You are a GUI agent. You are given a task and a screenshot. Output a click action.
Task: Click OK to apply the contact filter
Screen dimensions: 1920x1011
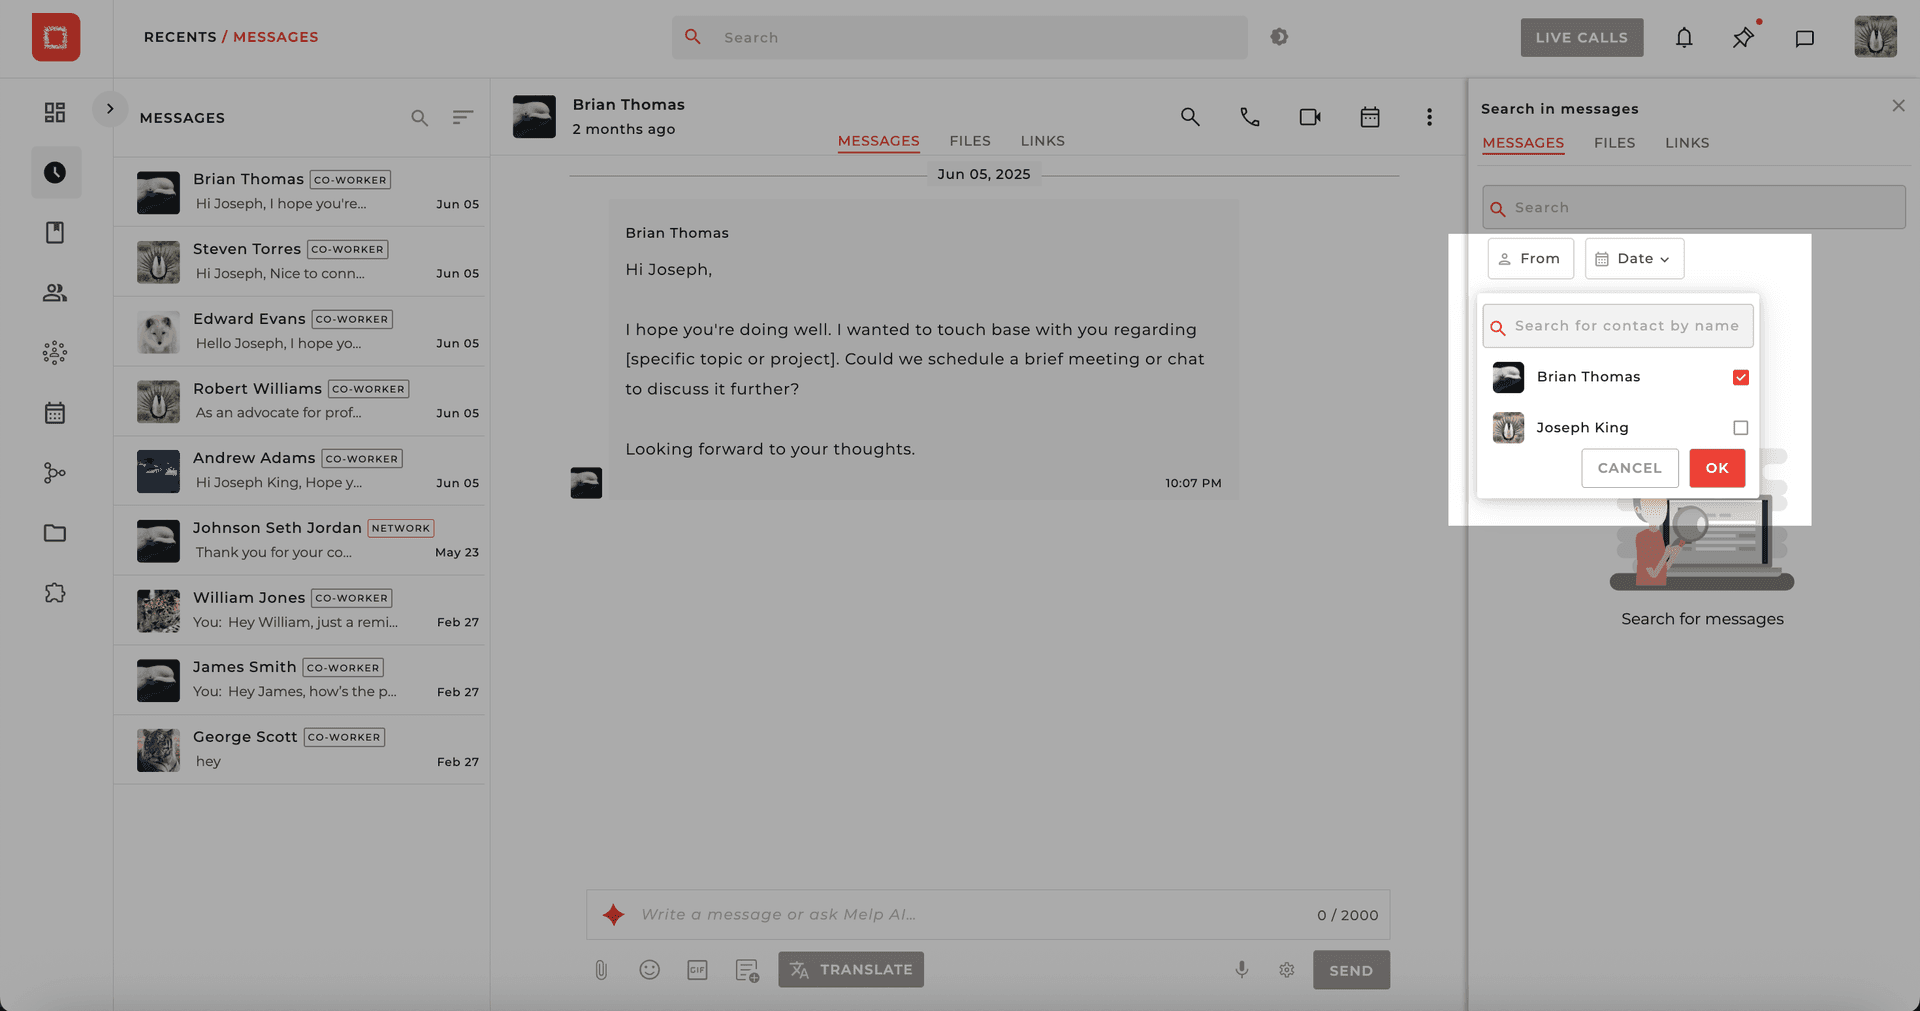coord(1716,468)
